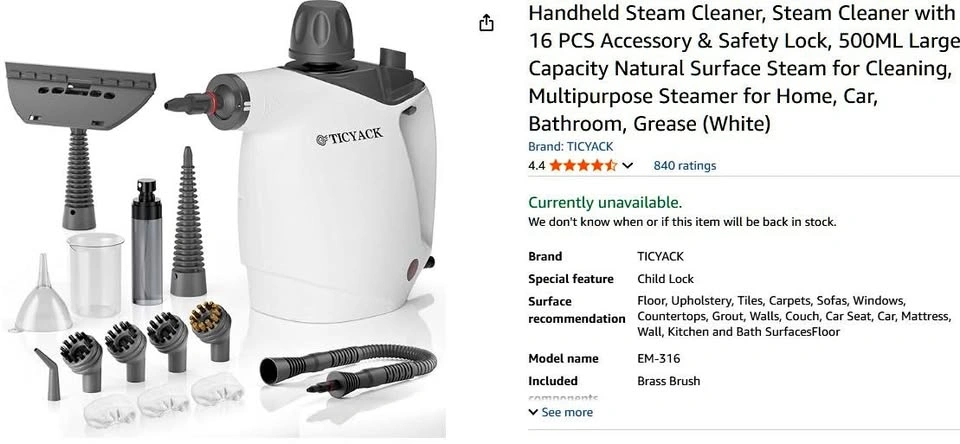Click the brass bristle brush head
Screen dimensions: 960x444
point(210,329)
